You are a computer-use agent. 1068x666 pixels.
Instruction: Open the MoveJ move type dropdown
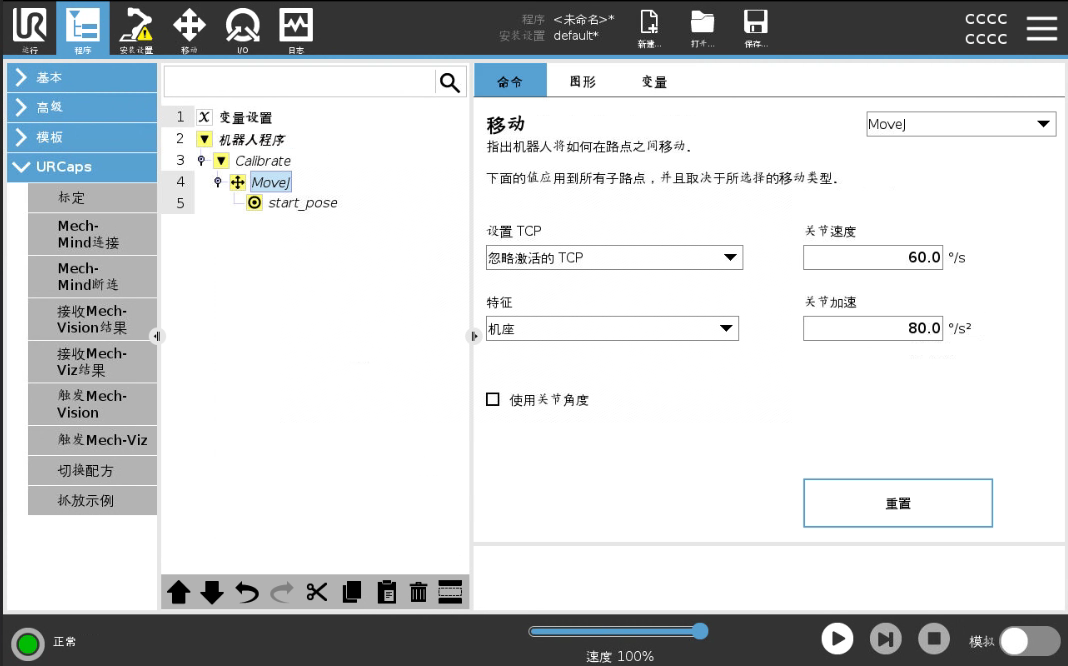[960, 124]
